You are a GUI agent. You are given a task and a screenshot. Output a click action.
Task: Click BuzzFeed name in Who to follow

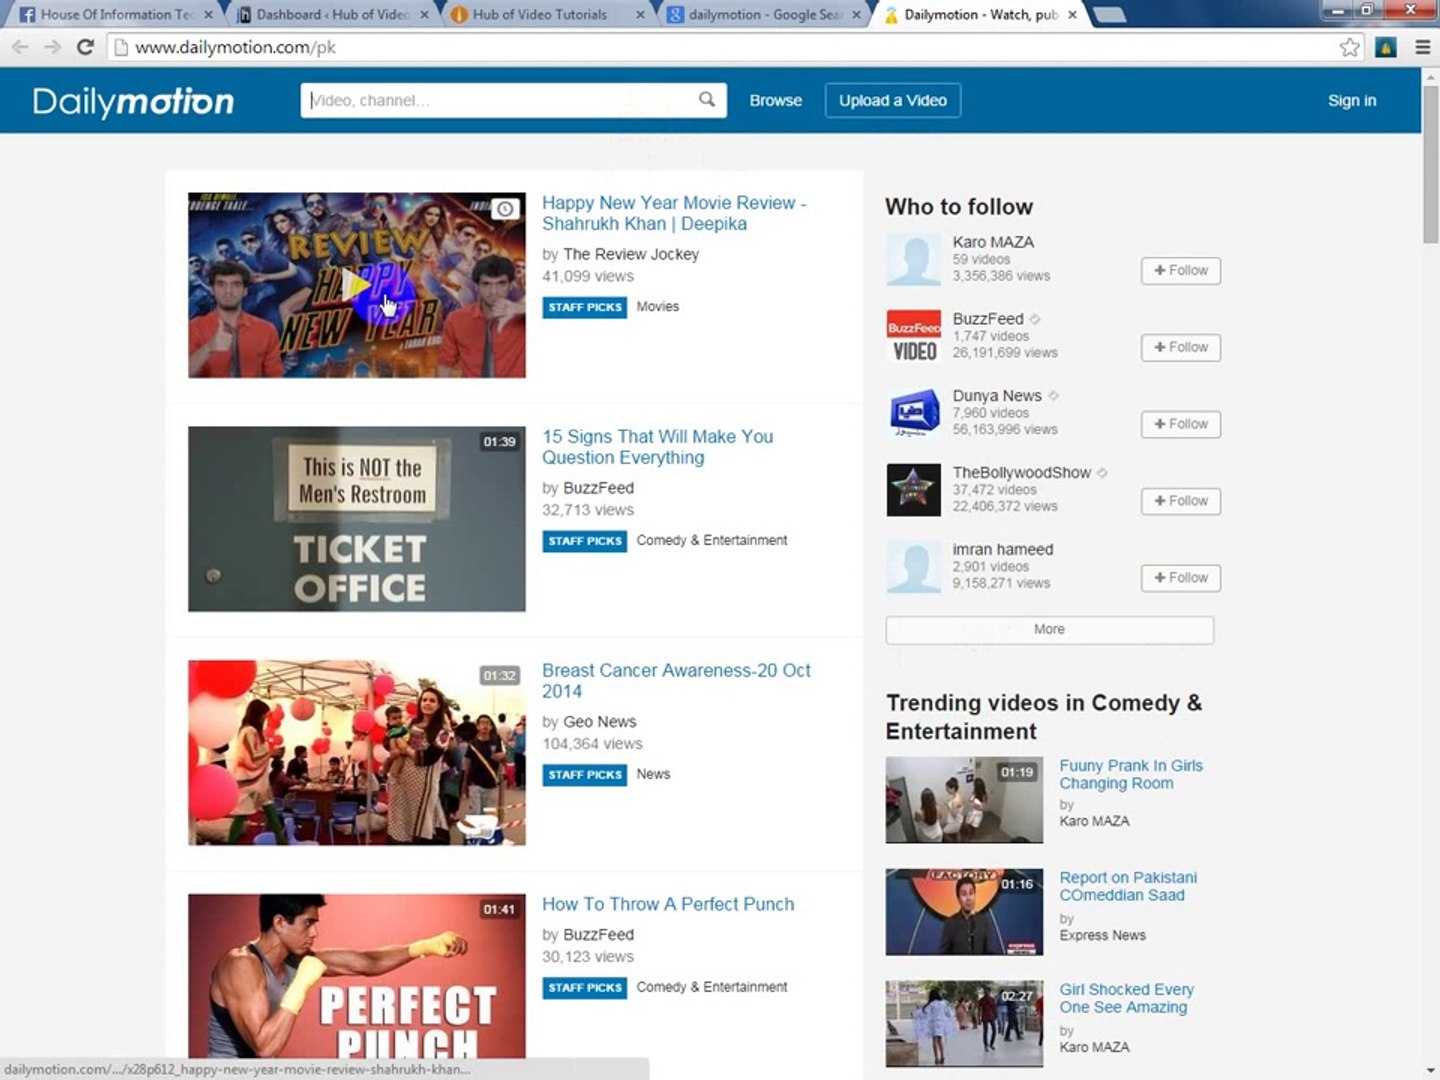click(x=988, y=319)
